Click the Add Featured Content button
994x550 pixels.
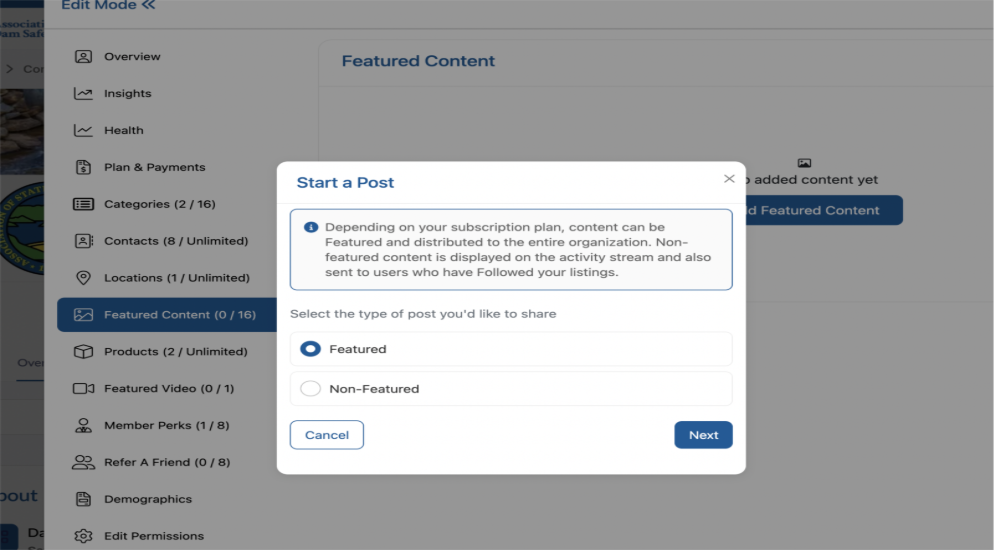pyautogui.click(x=819, y=211)
